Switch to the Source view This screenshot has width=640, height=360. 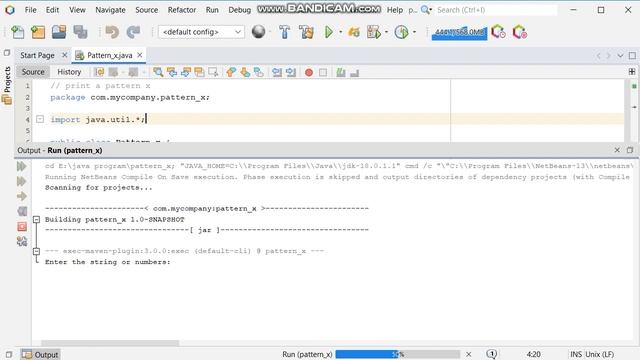point(33,72)
